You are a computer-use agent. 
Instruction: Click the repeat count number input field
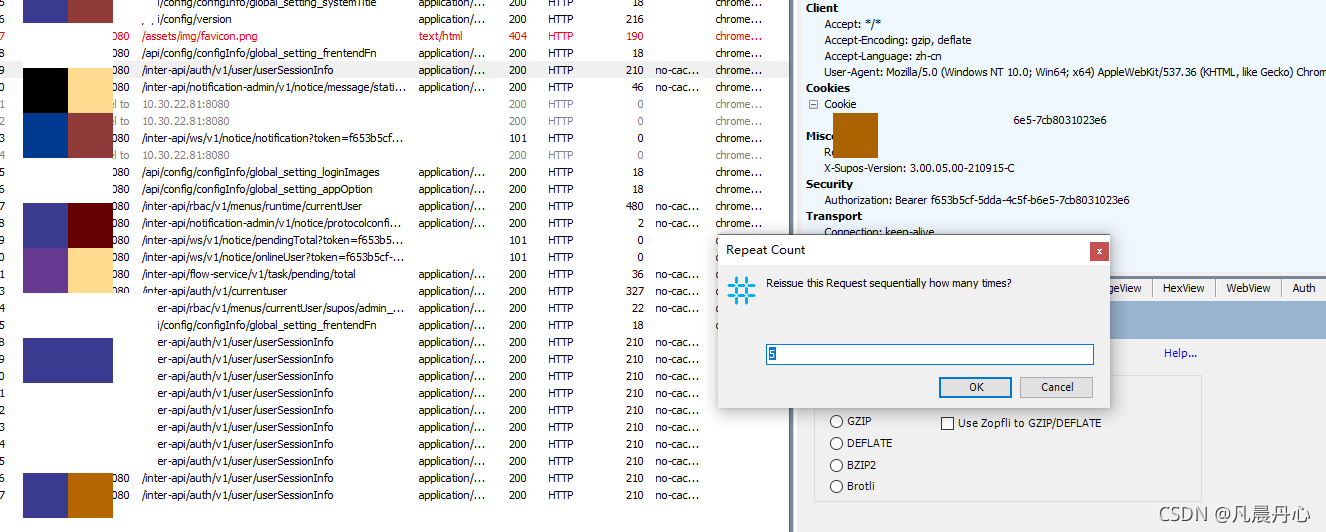tap(930, 354)
